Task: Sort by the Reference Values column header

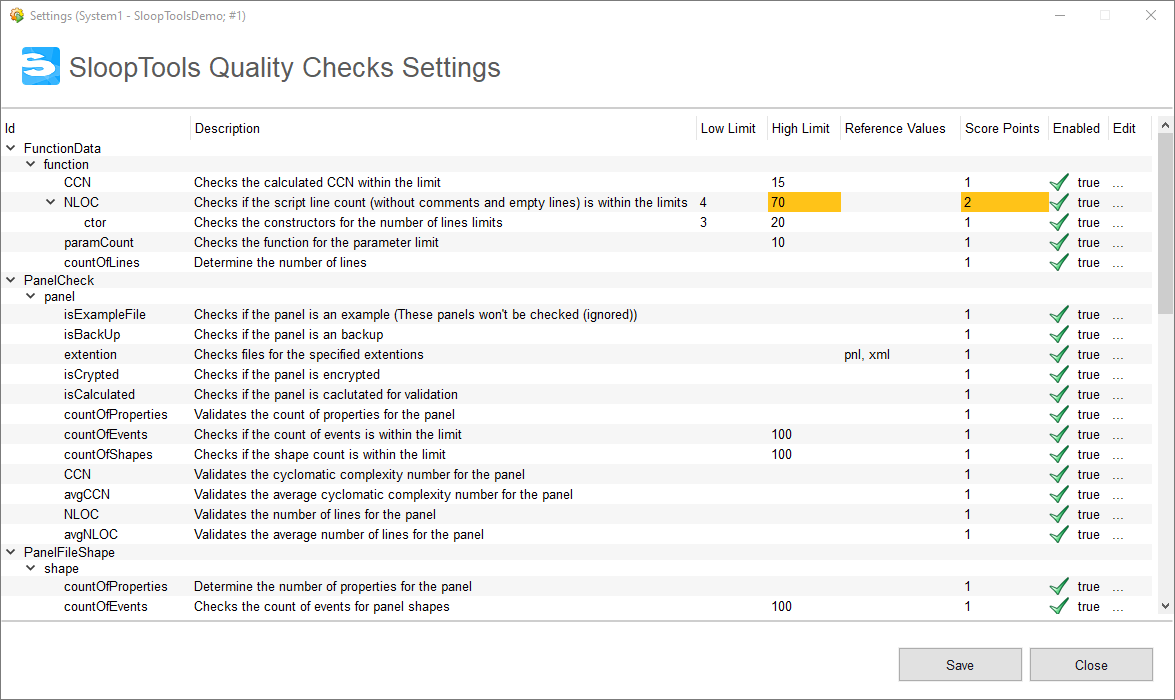Action: tap(900, 128)
